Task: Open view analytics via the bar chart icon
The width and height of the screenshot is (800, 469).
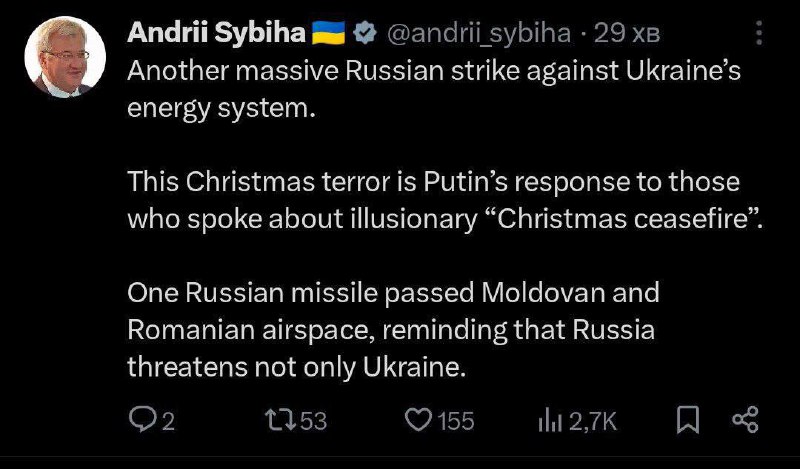Action: tap(550, 420)
